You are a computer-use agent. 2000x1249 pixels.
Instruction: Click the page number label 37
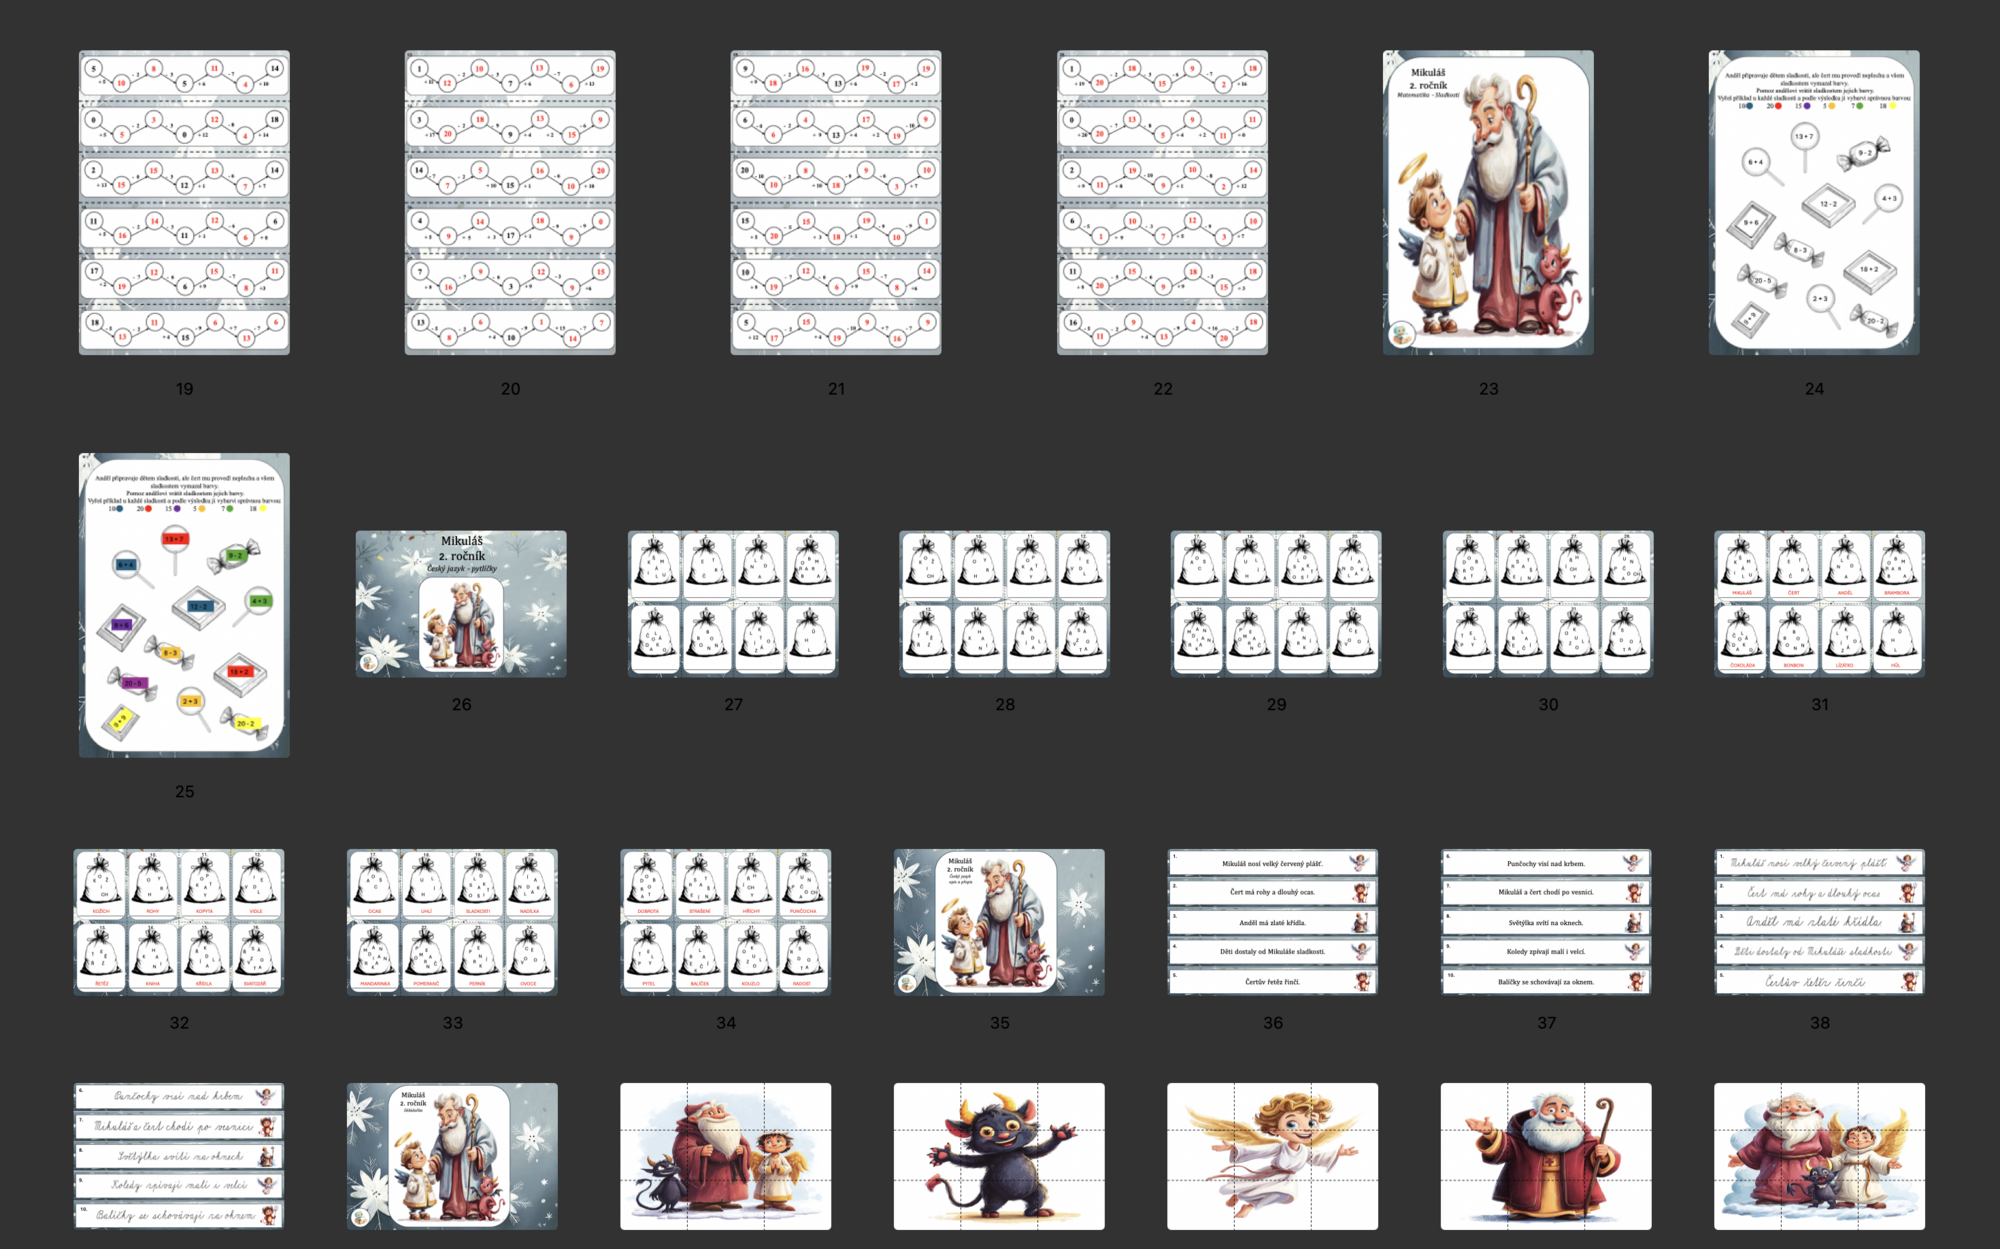click(1546, 1023)
